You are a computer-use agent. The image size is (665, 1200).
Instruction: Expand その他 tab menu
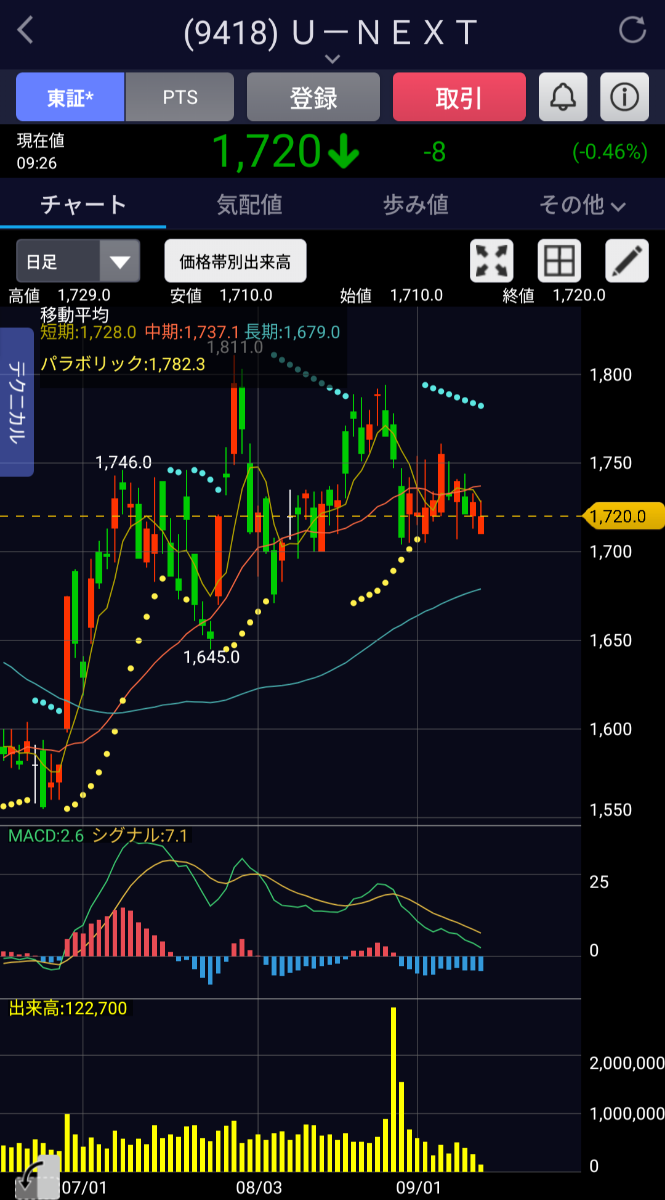click(582, 205)
